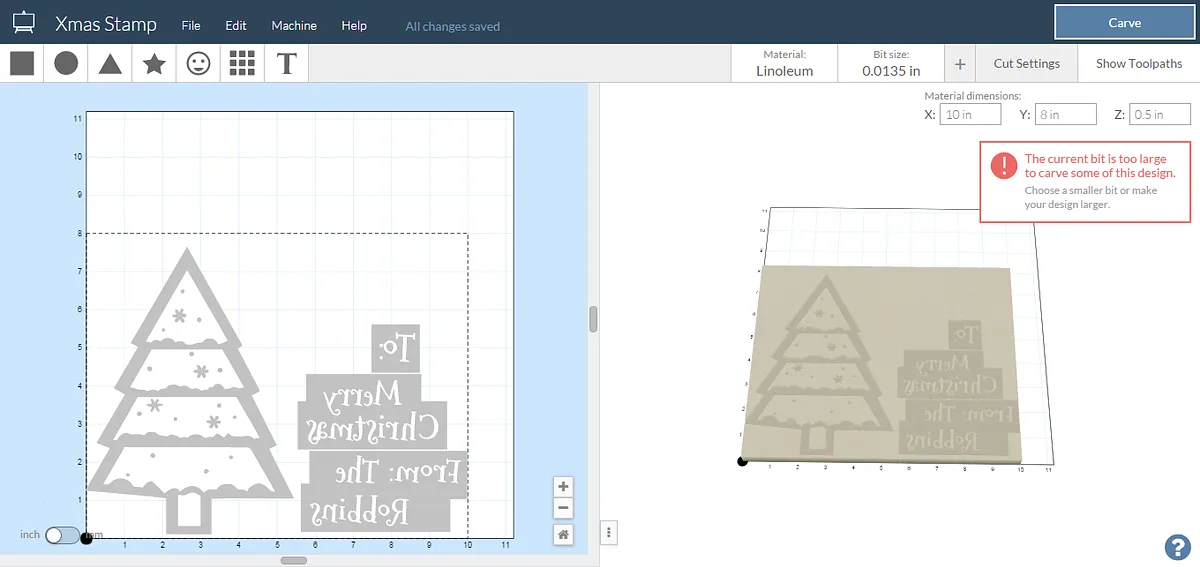Click the X material dimension field
This screenshot has height=567, width=1200.
(x=971, y=115)
